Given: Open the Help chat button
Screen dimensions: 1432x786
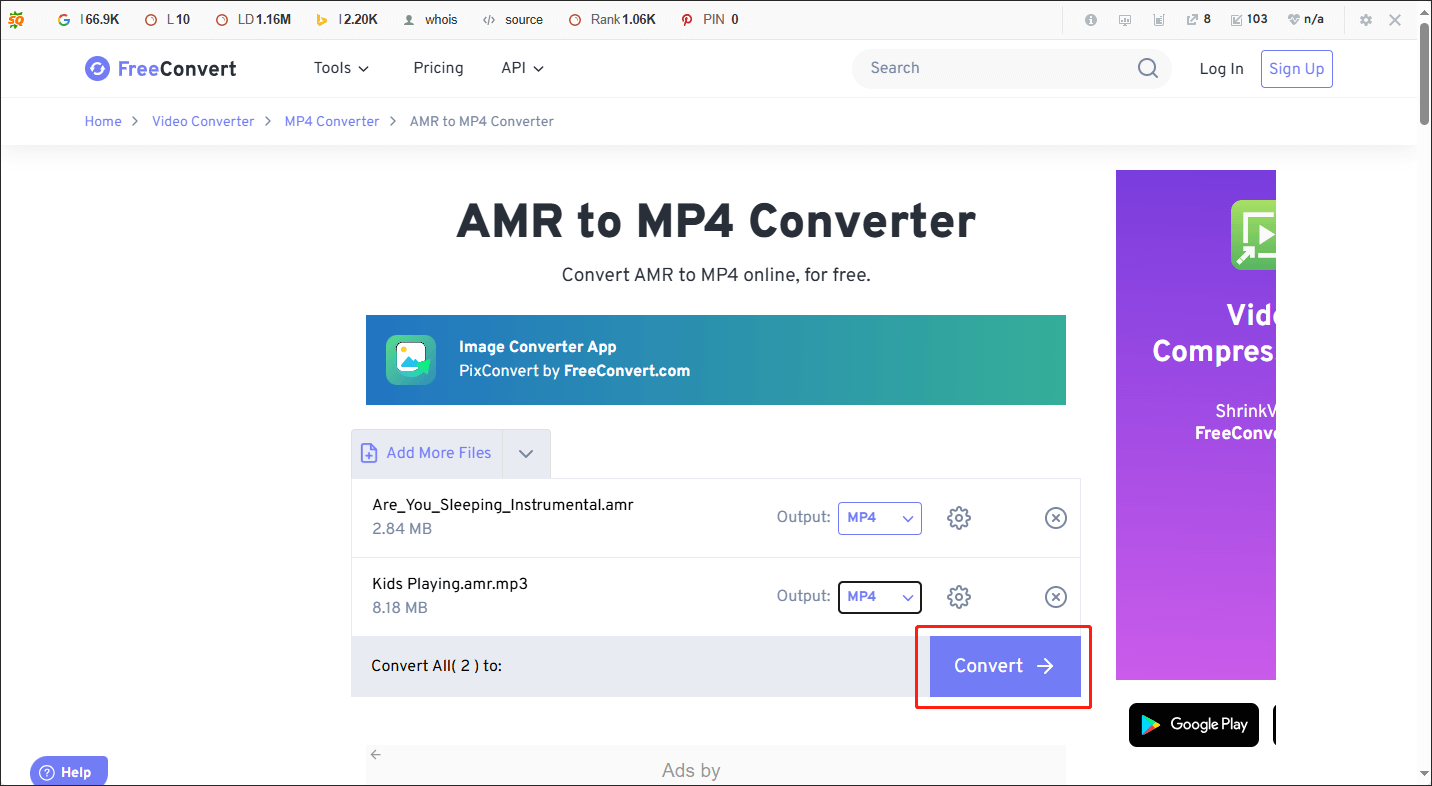Looking at the screenshot, I should [x=69, y=772].
